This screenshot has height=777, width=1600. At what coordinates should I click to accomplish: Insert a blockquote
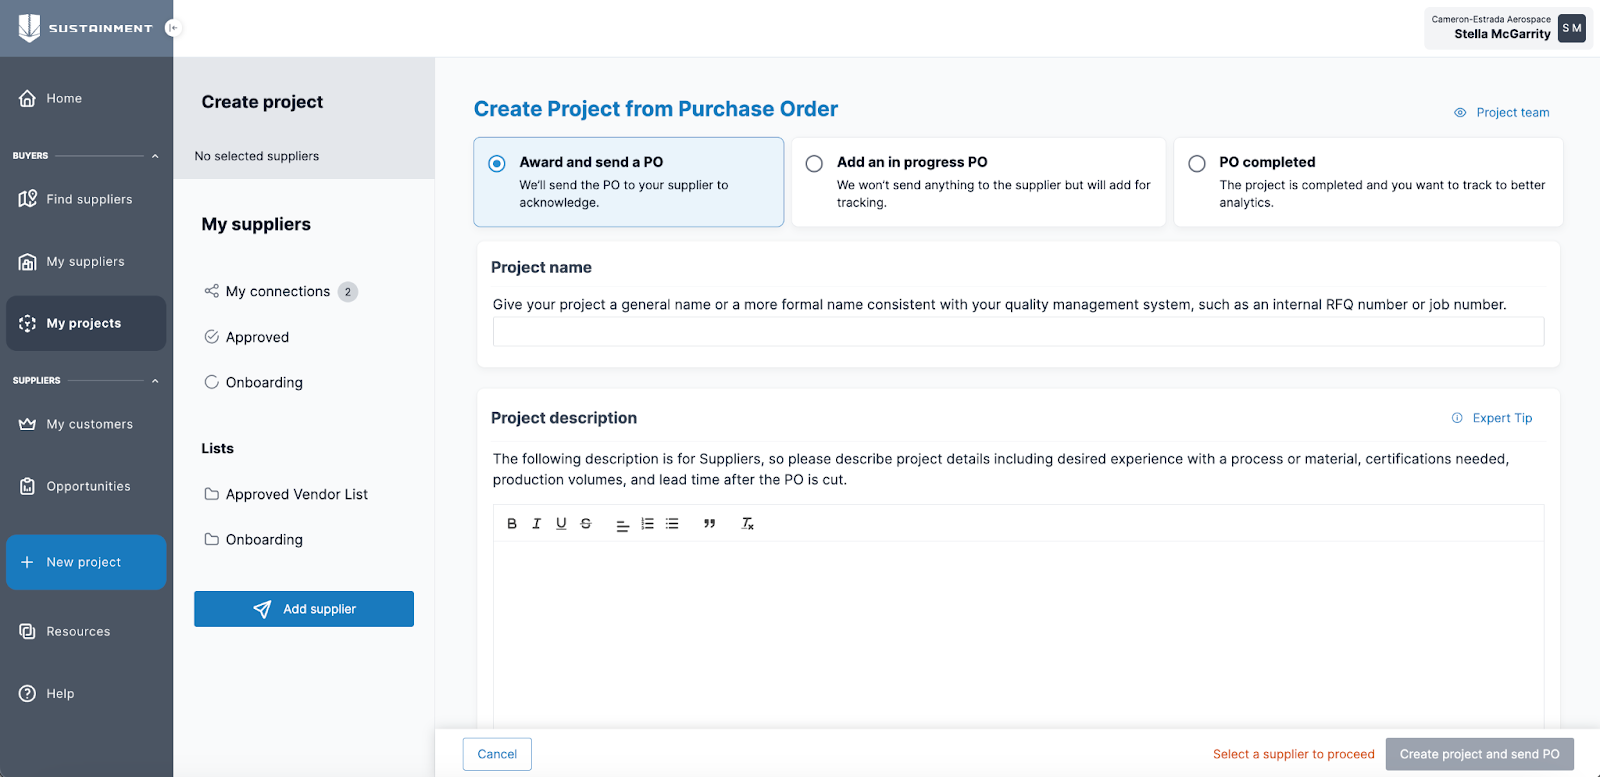tap(709, 523)
